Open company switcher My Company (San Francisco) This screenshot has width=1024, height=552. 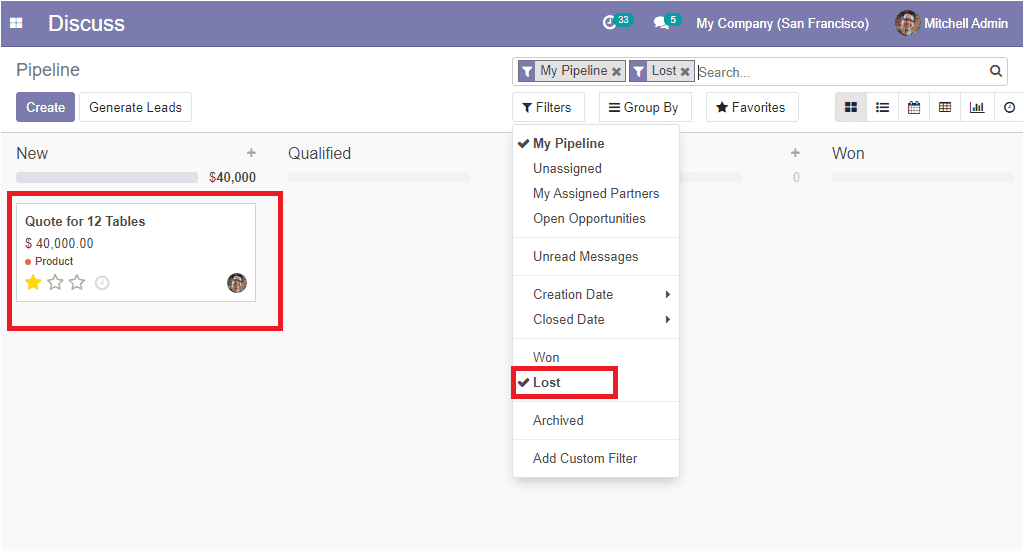782,24
